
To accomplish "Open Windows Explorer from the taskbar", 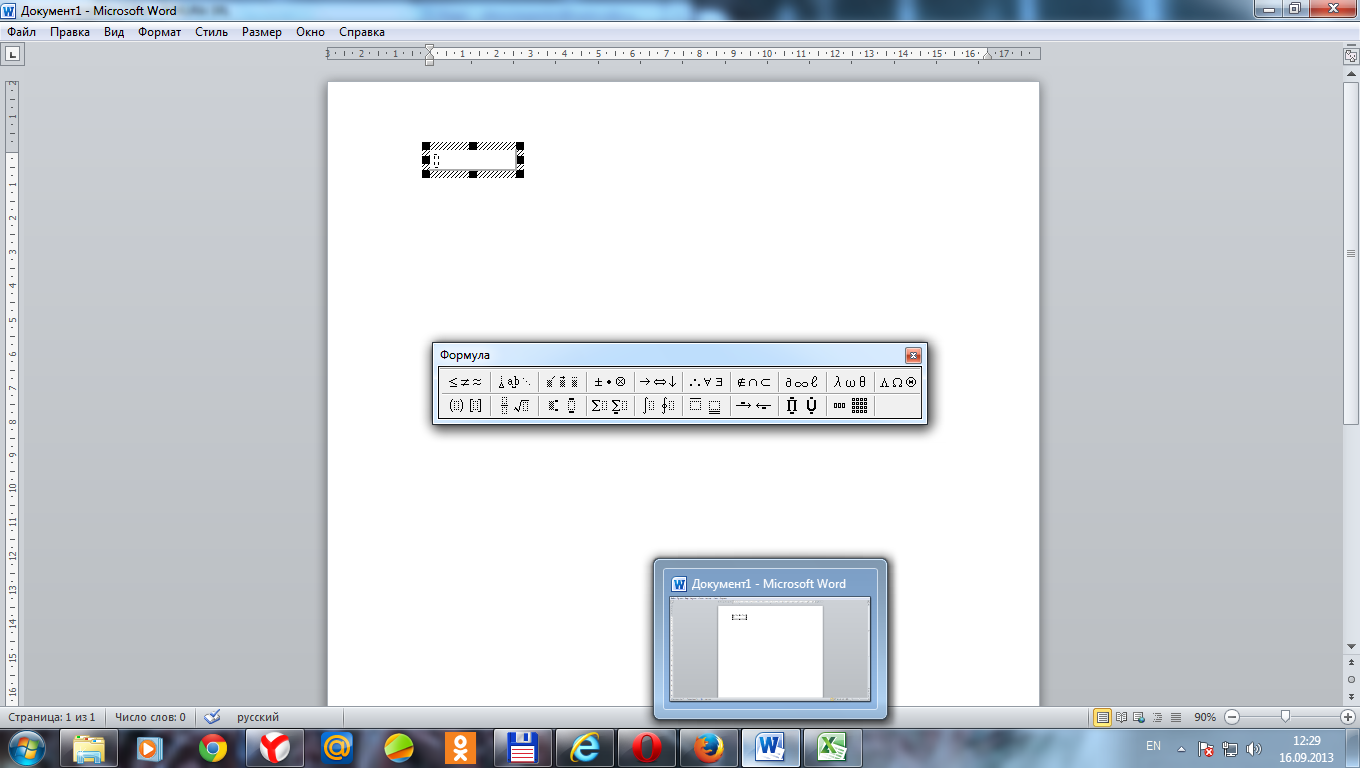I will click(x=89, y=748).
